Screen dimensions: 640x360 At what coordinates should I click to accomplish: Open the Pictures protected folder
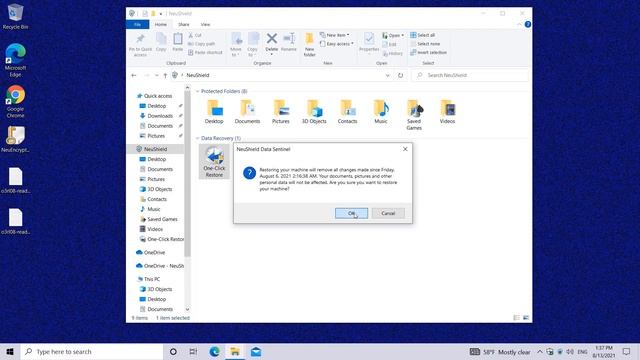point(281,112)
